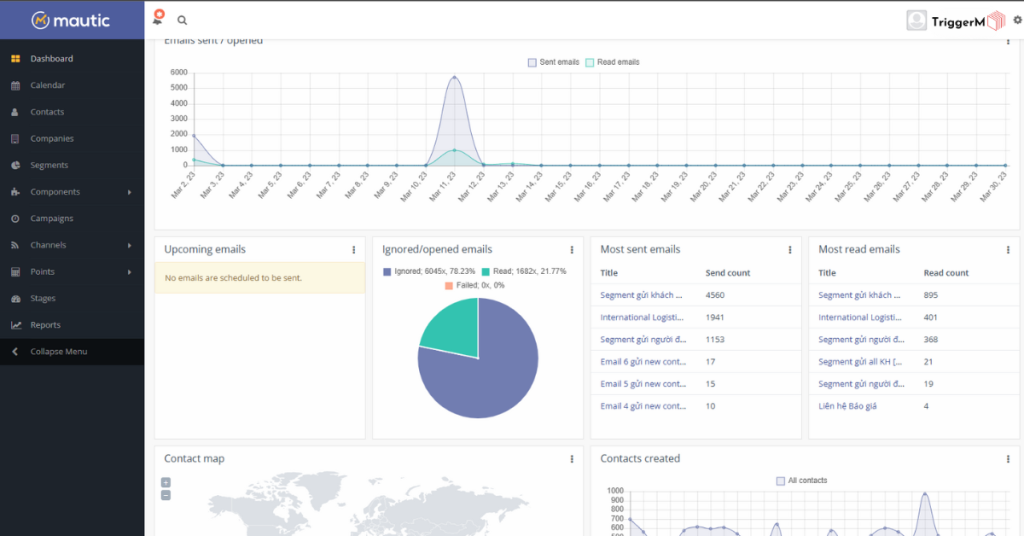This screenshot has width=1024, height=536.
Task: Expand the Components submenu
Action: click(x=129, y=192)
